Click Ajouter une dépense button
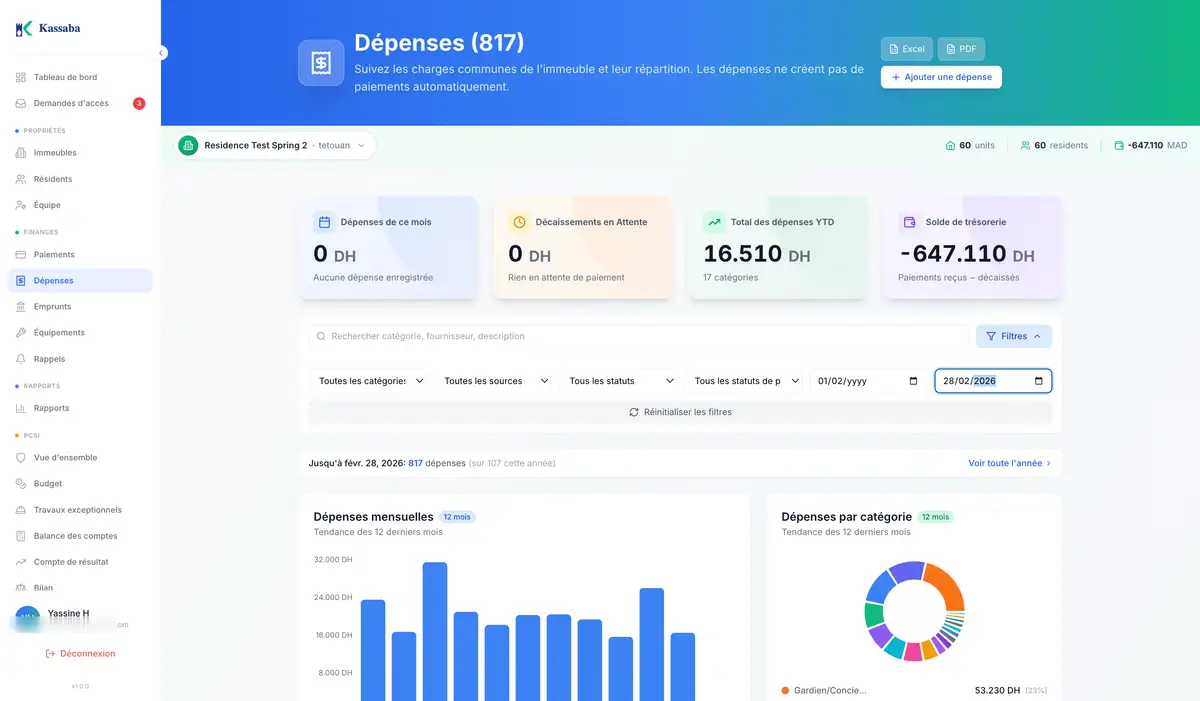 941,77
